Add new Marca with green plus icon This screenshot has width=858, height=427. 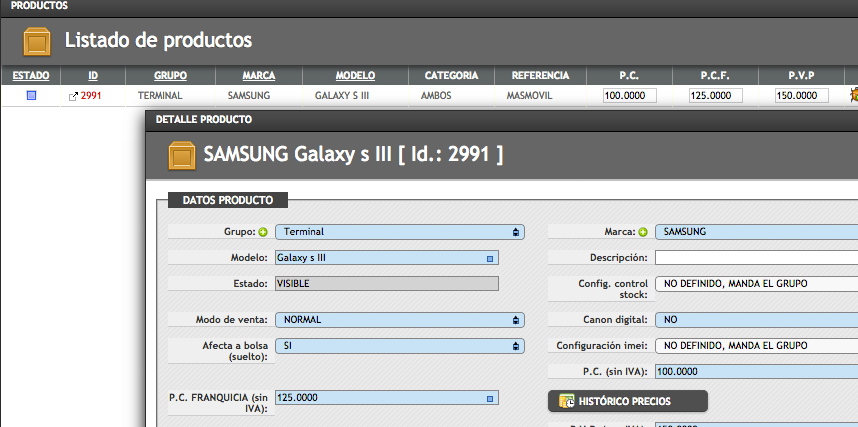coord(643,232)
